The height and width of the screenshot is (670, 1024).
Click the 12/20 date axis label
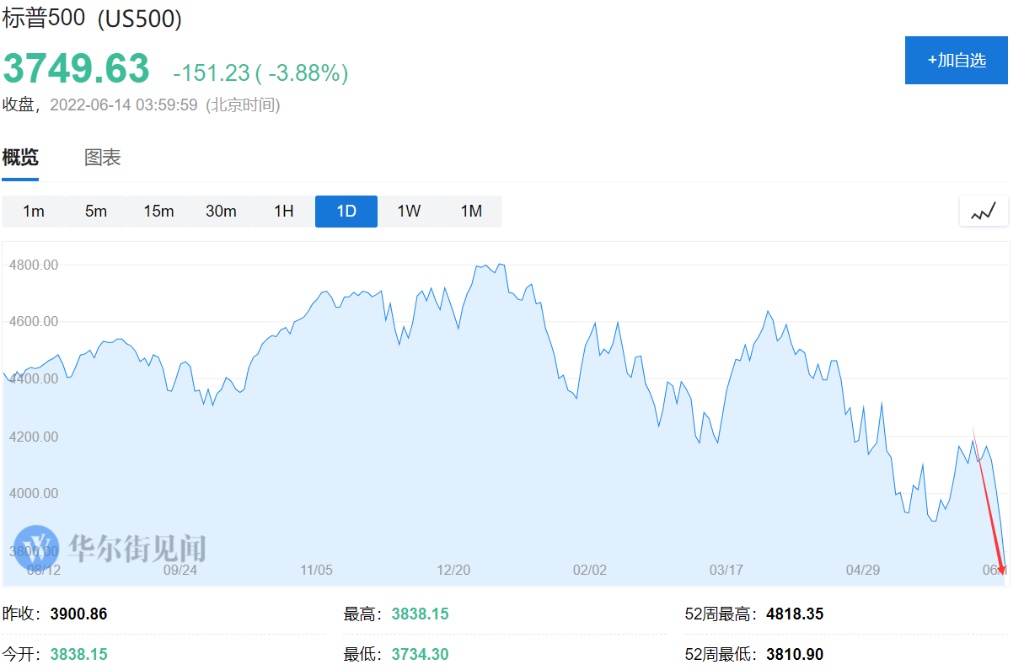click(453, 570)
